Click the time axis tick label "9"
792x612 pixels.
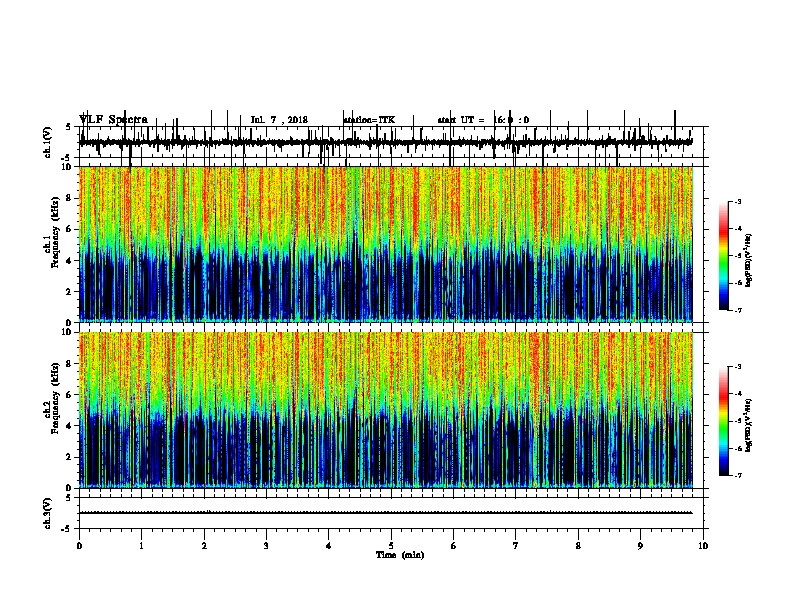click(640, 546)
